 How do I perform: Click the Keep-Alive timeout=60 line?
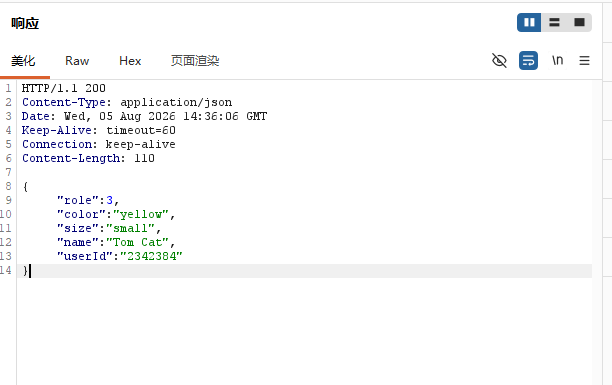click(x=99, y=130)
